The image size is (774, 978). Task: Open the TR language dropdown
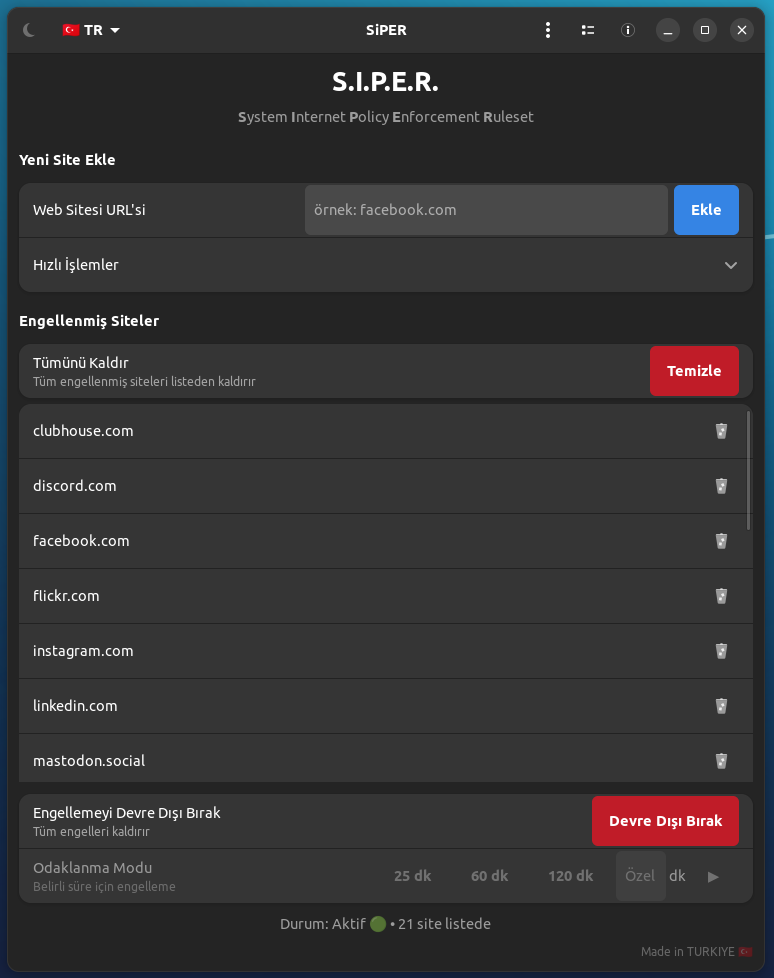tap(91, 30)
